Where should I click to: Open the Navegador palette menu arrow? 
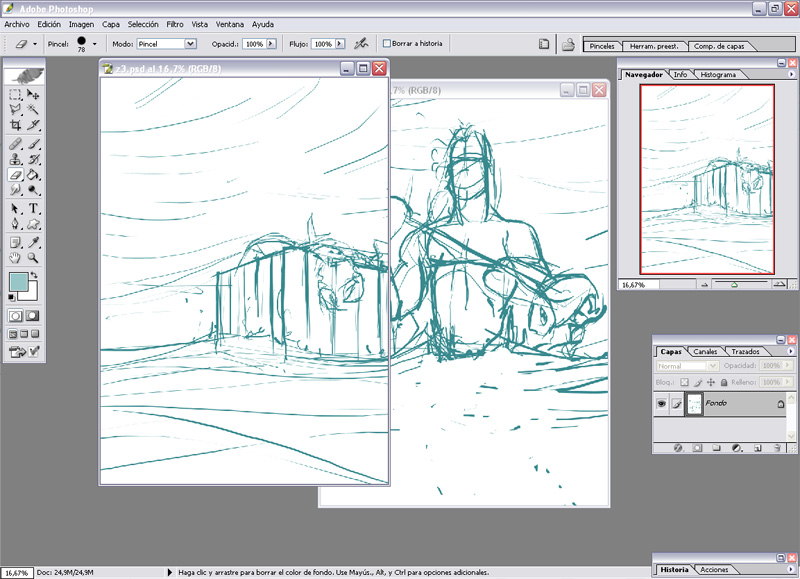(791, 74)
